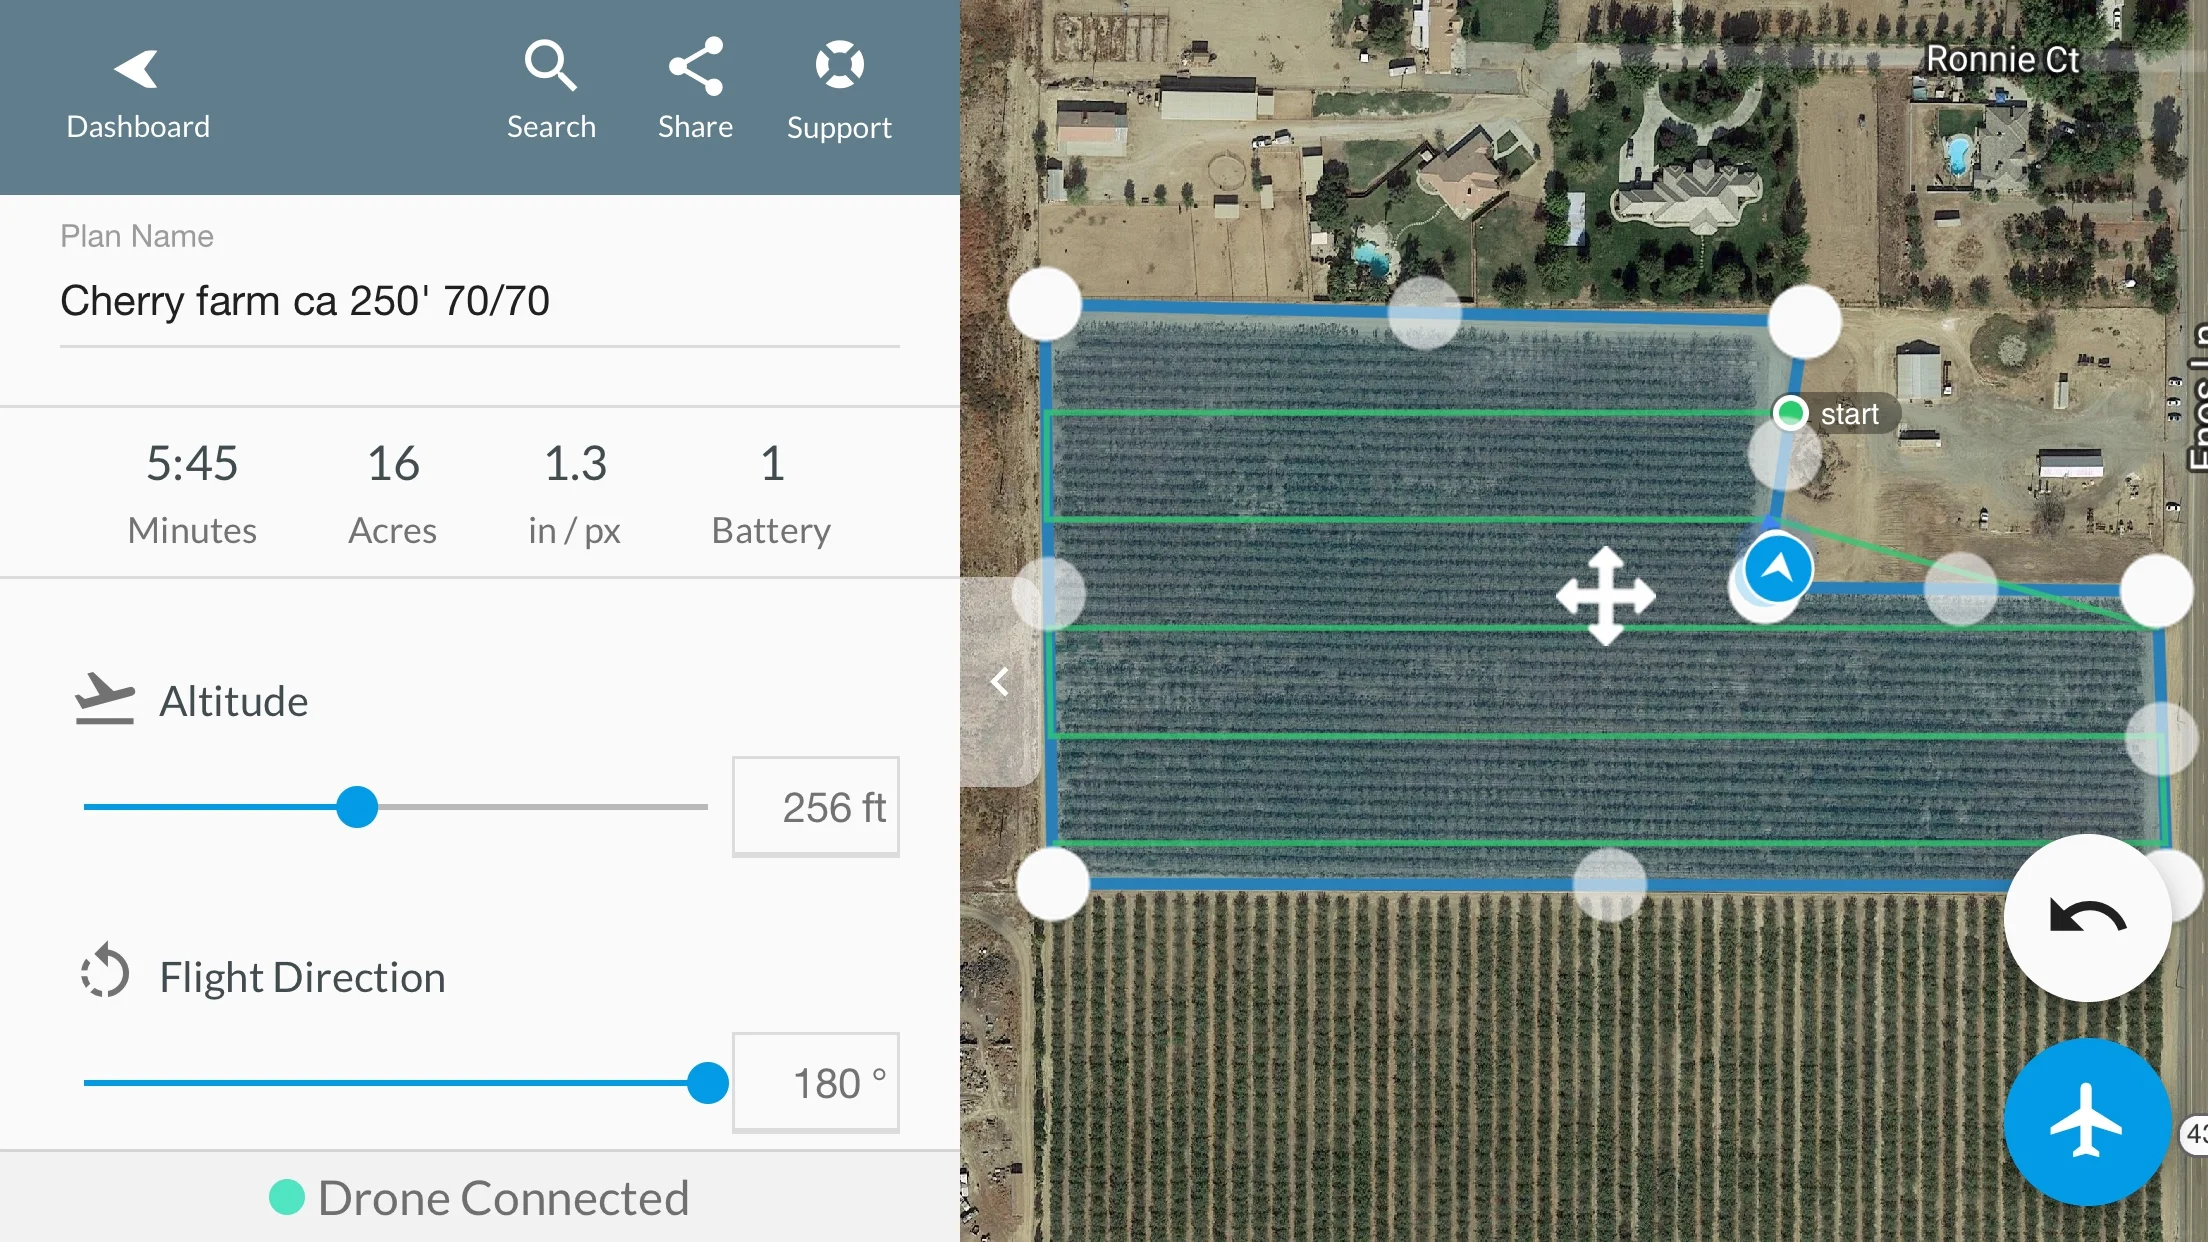Viewport: 2208px width, 1242px height.
Task: Select the drone location arrow marker
Action: coord(1777,569)
